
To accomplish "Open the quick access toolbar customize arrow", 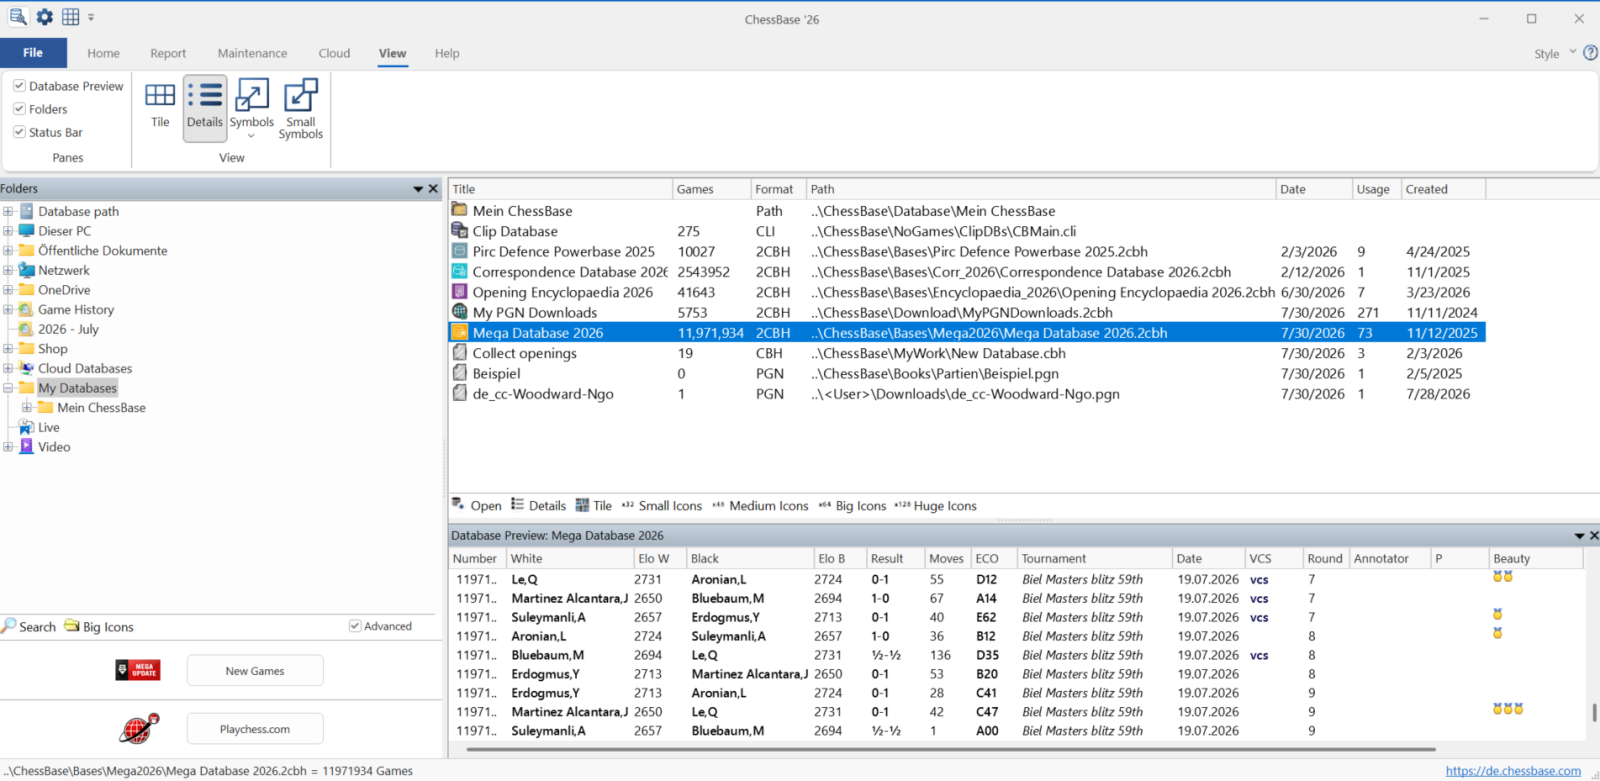I will click(91, 17).
